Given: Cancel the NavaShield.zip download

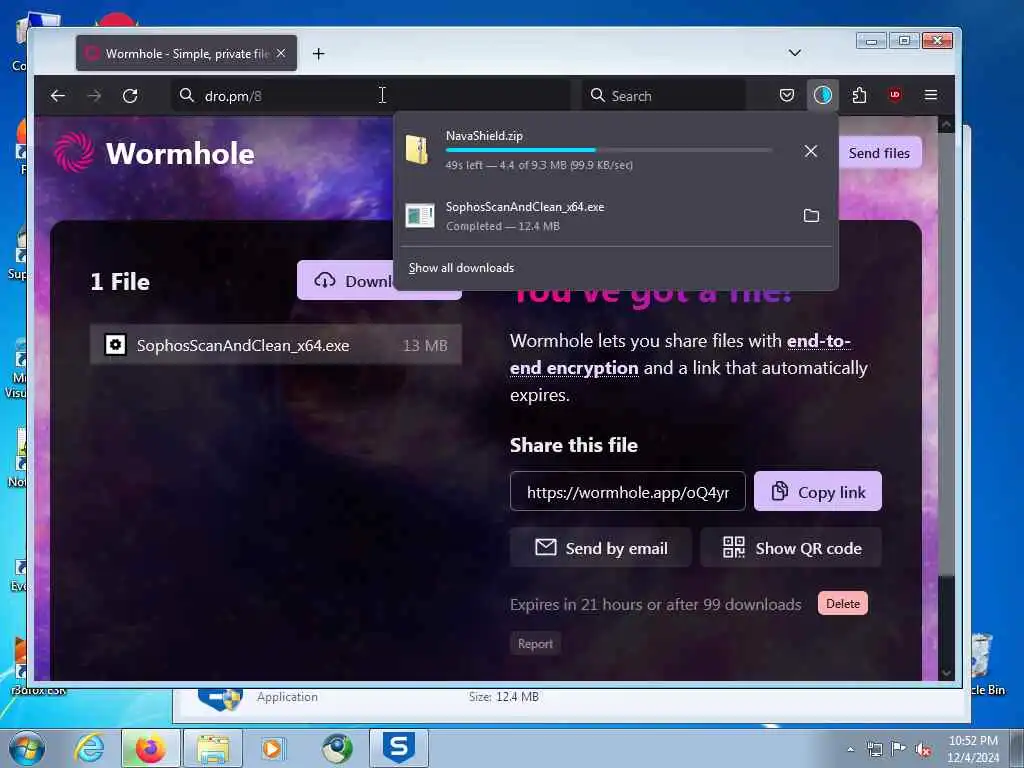Looking at the screenshot, I should click(x=810, y=151).
